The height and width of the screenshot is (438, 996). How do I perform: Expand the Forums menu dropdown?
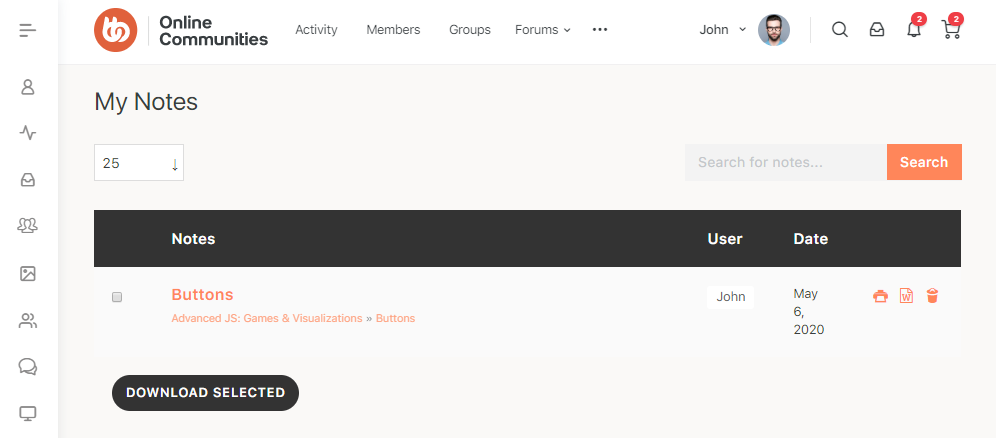point(542,30)
